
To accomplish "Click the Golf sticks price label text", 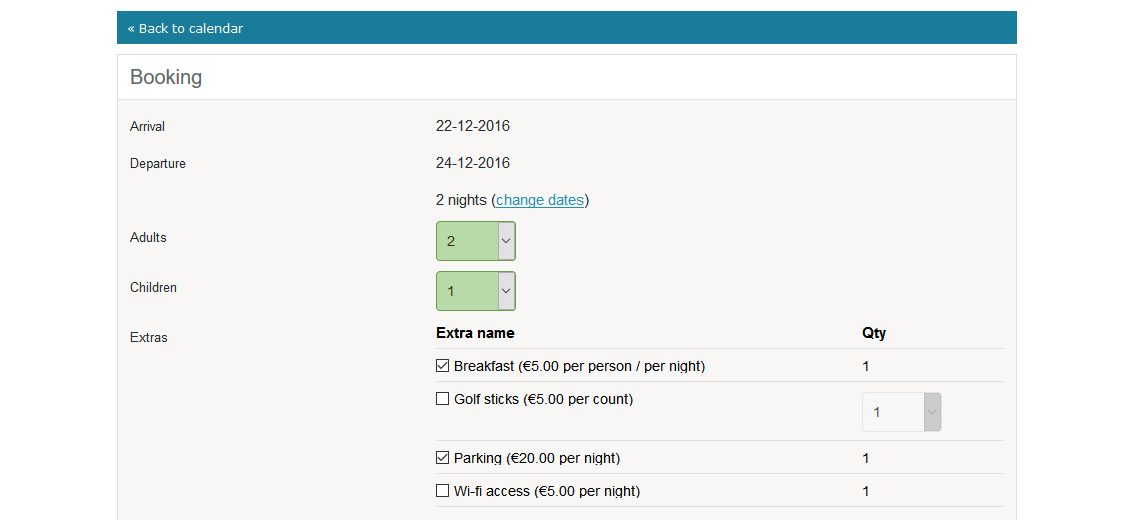I will [544, 399].
